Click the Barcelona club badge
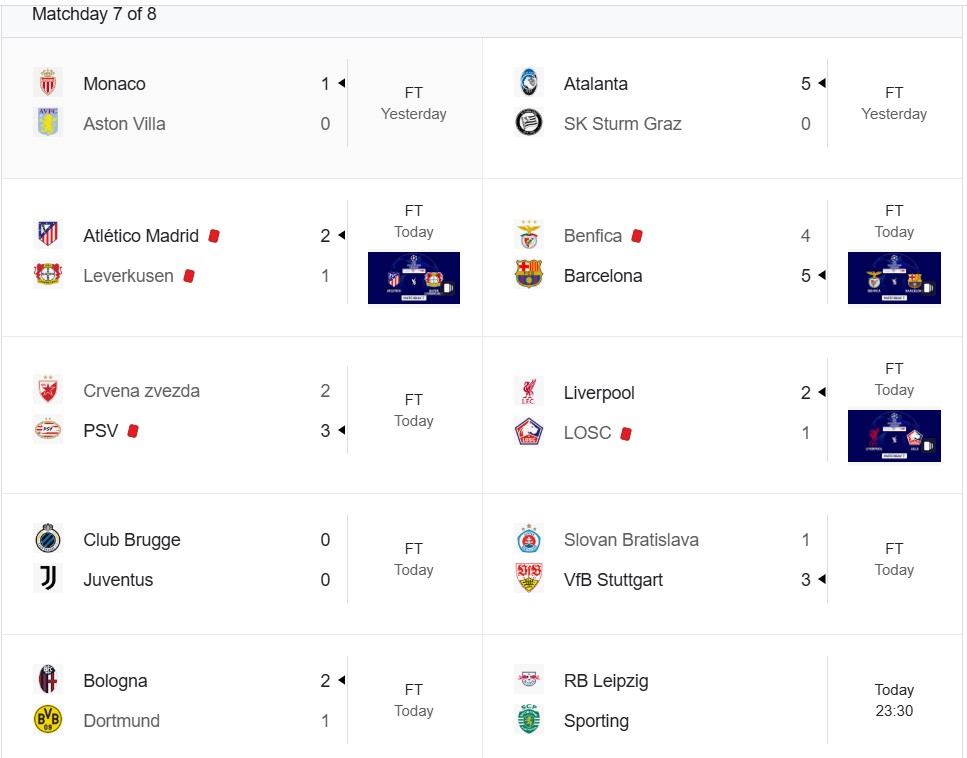 click(x=529, y=275)
